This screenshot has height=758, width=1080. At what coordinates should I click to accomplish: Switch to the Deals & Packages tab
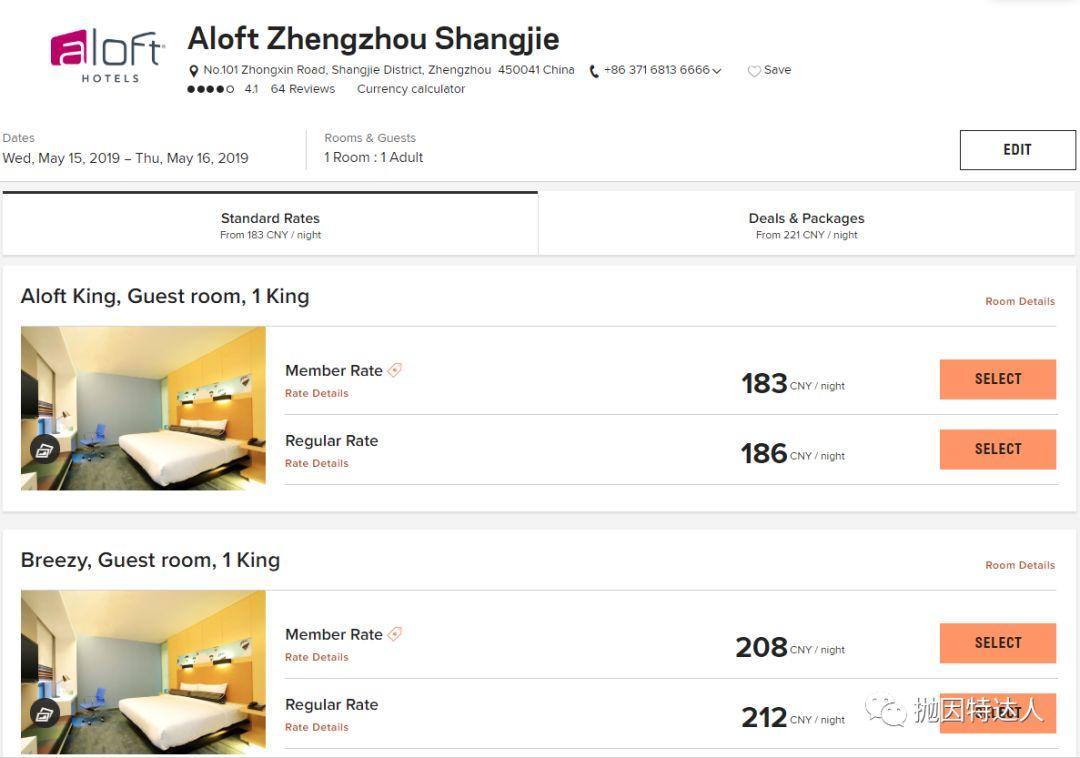click(806, 224)
